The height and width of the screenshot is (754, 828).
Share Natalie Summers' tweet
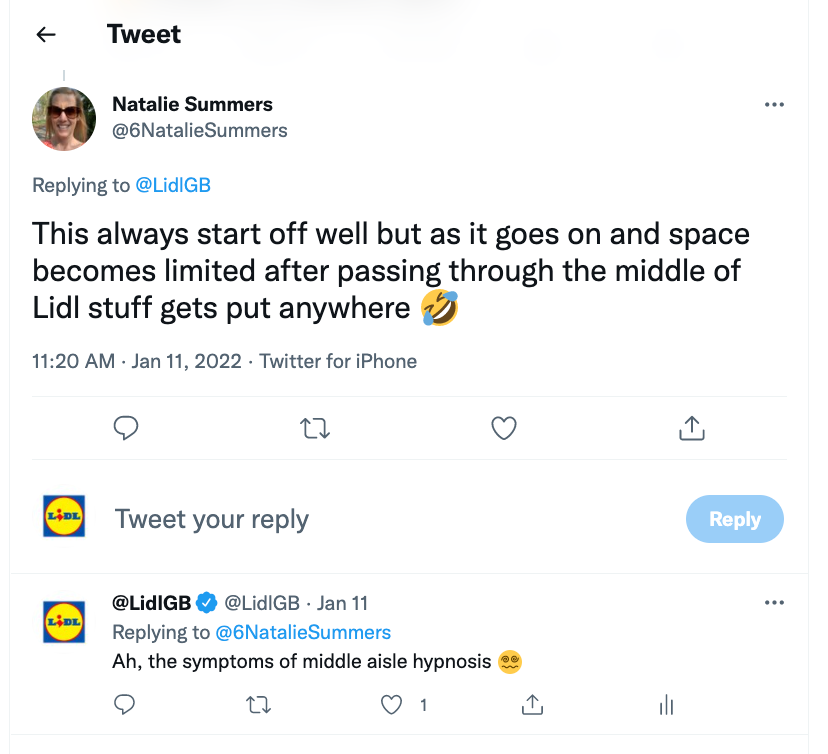click(x=692, y=428)
